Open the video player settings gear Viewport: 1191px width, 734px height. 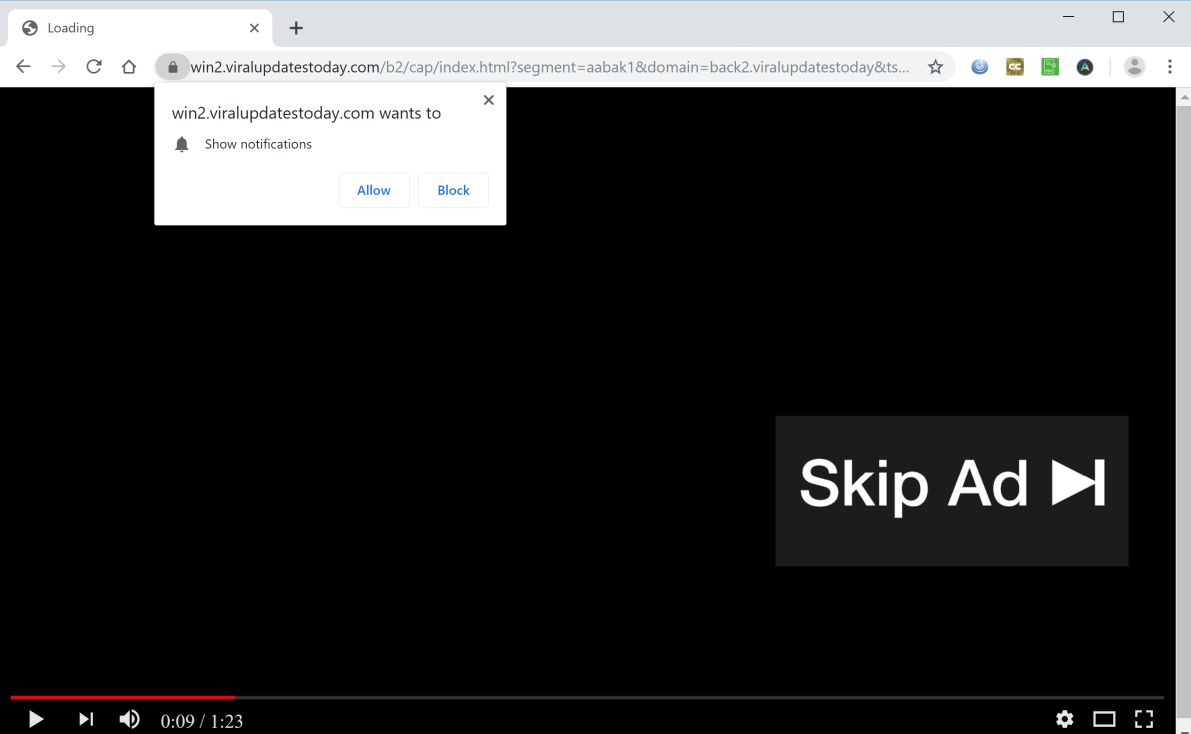coord(1064,719)
